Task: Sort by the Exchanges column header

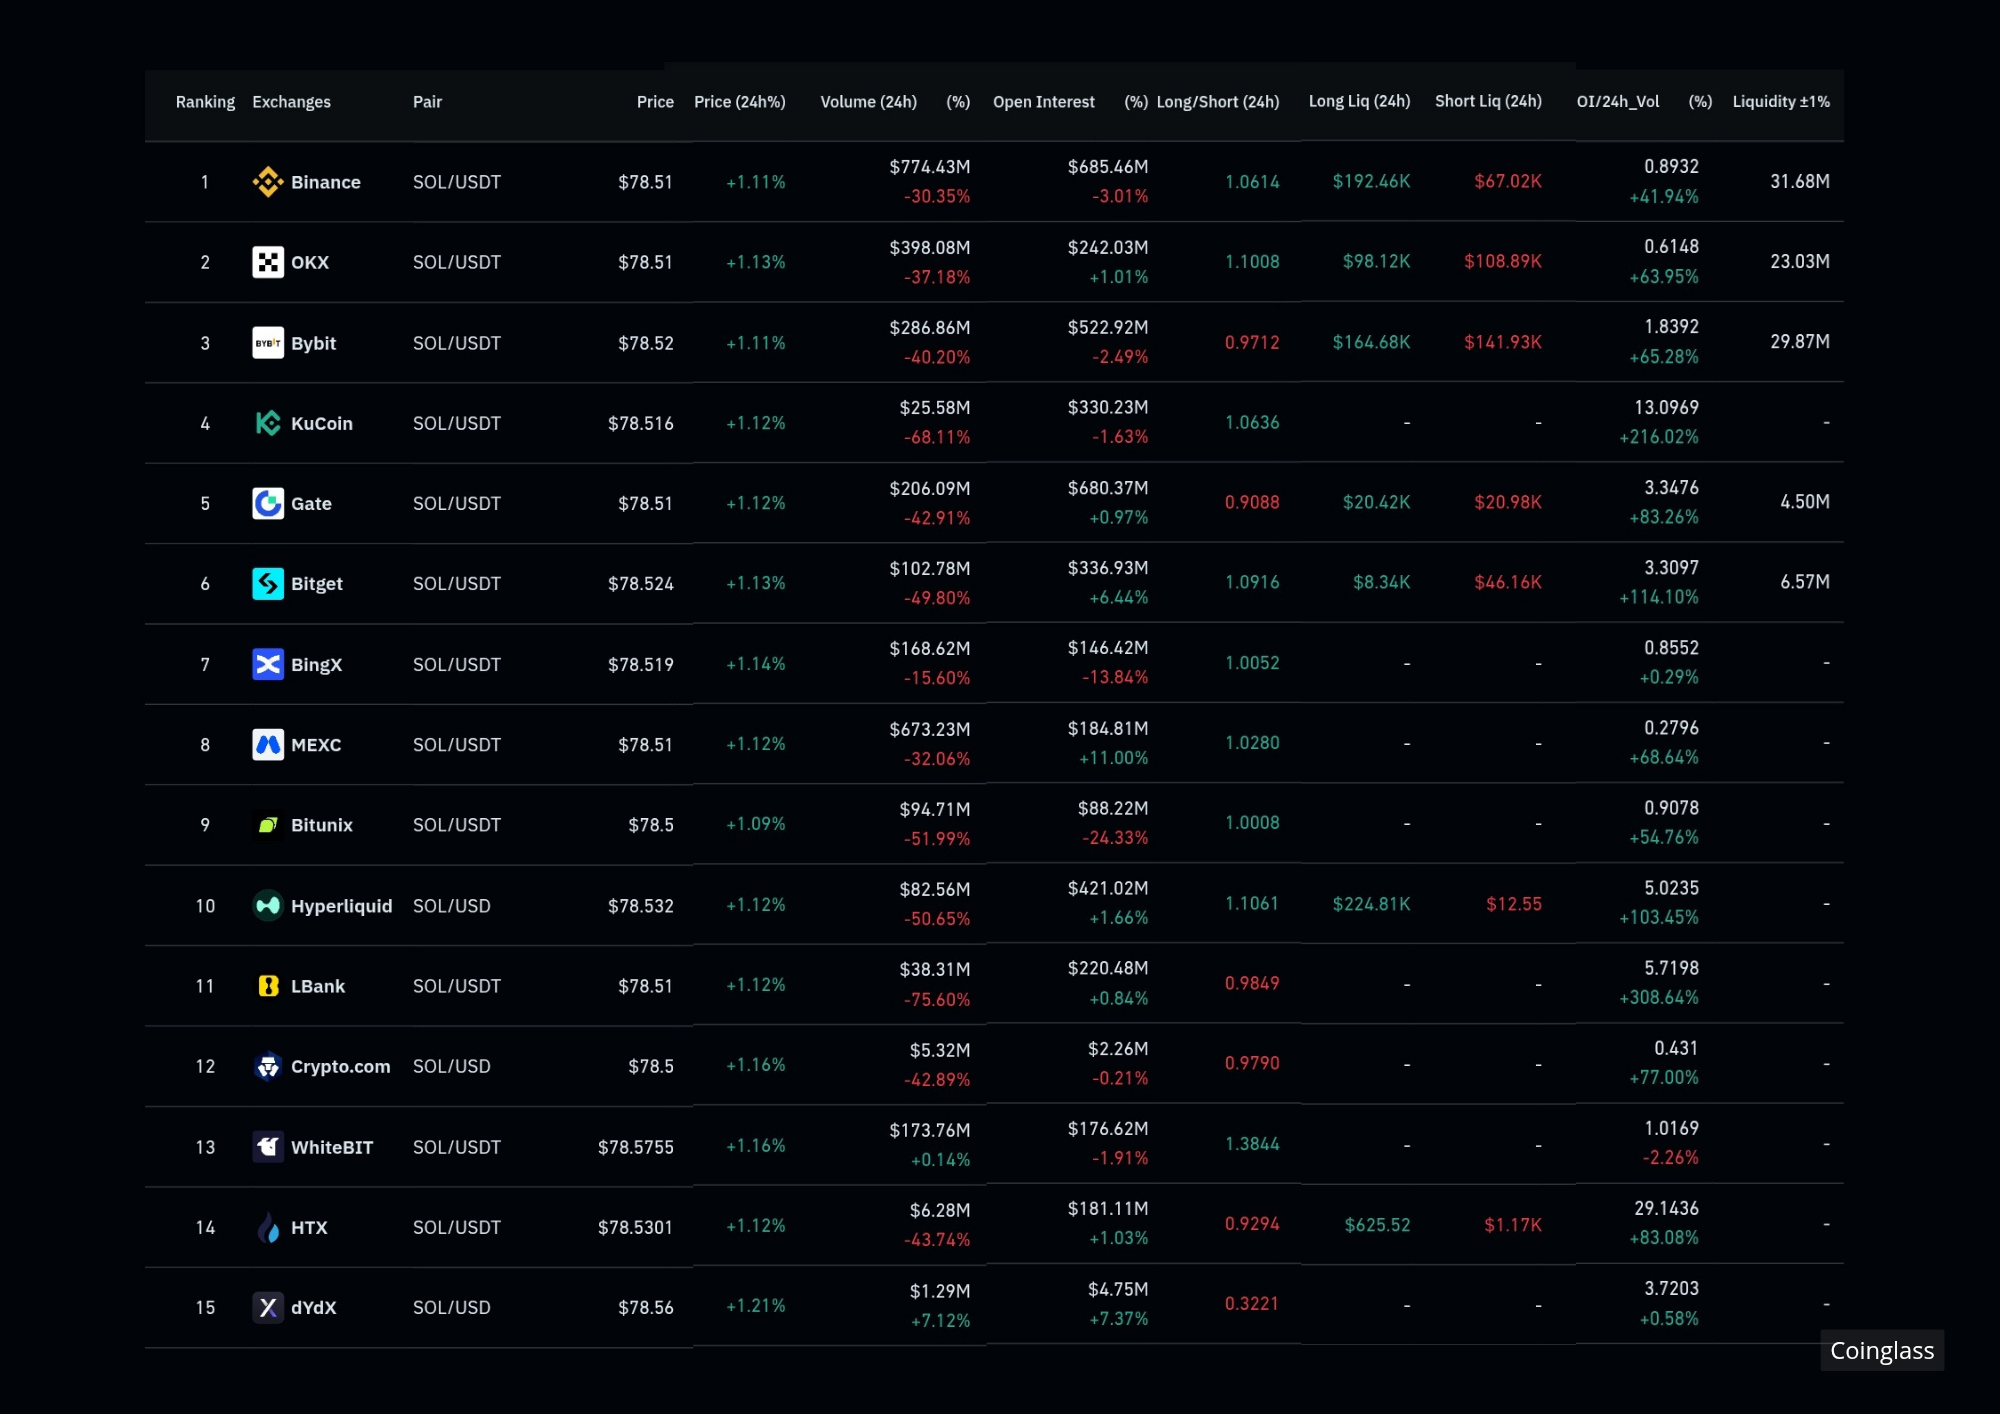Action: point(291,102)
